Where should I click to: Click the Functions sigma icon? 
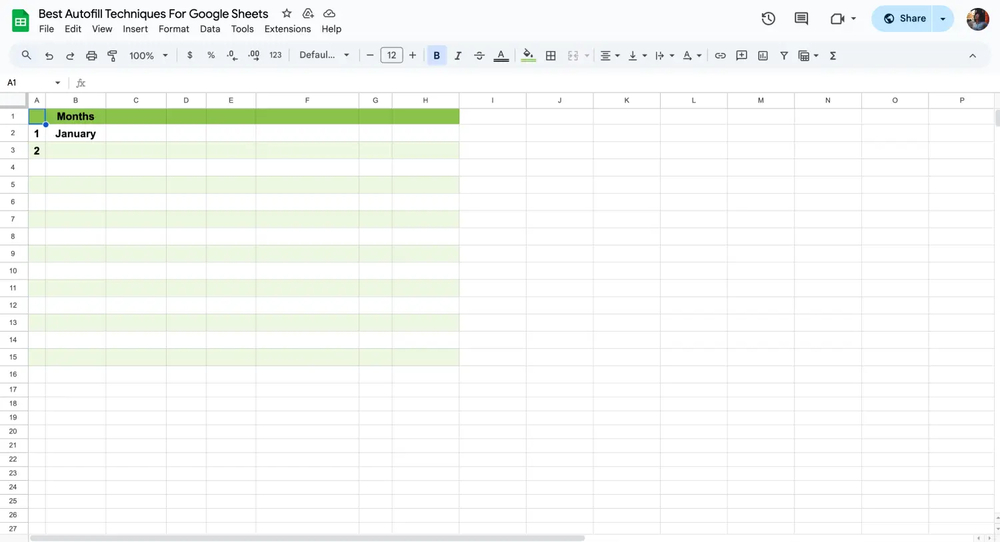[833, 56]
